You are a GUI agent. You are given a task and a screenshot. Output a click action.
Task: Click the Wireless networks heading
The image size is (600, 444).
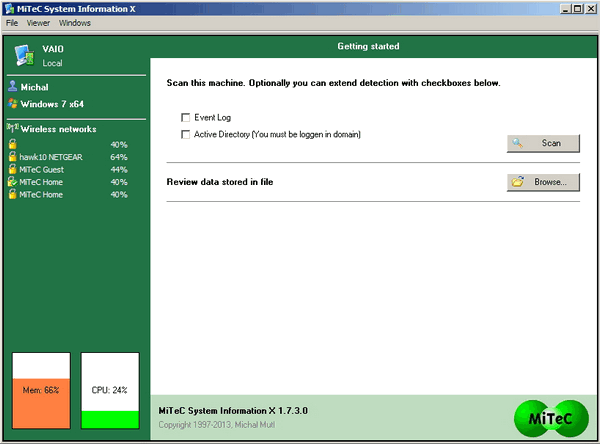click(59, 129)
